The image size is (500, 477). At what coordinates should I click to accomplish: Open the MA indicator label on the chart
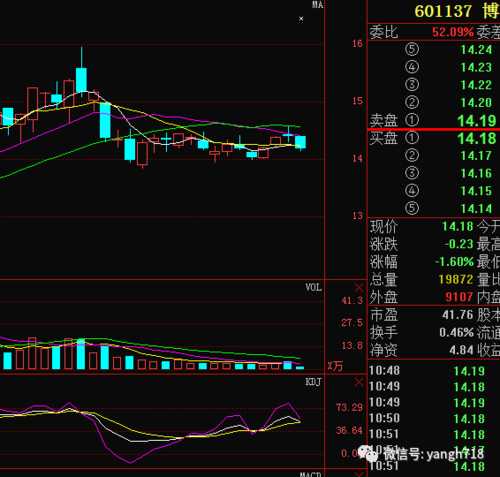click(x=318, y=5)
